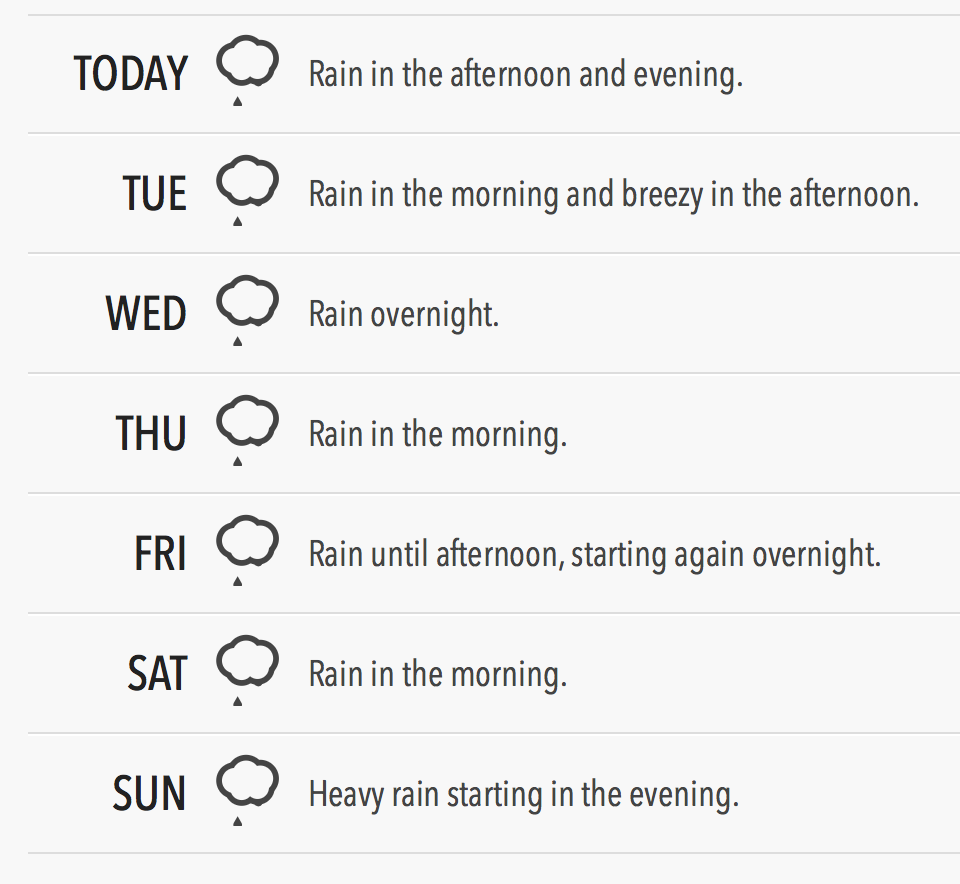
Task: Tap the rain cloud icon beside THU
Action: pyautogui.click(x=247, y=427)
